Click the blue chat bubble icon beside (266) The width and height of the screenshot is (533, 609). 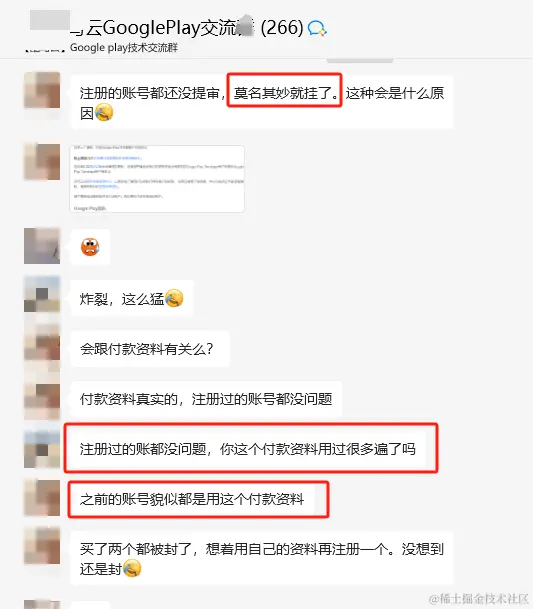317,28
